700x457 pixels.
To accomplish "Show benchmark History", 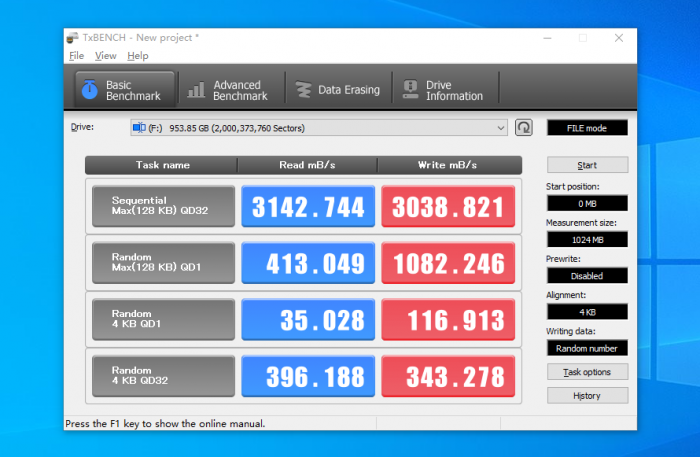I will point(587,395).
